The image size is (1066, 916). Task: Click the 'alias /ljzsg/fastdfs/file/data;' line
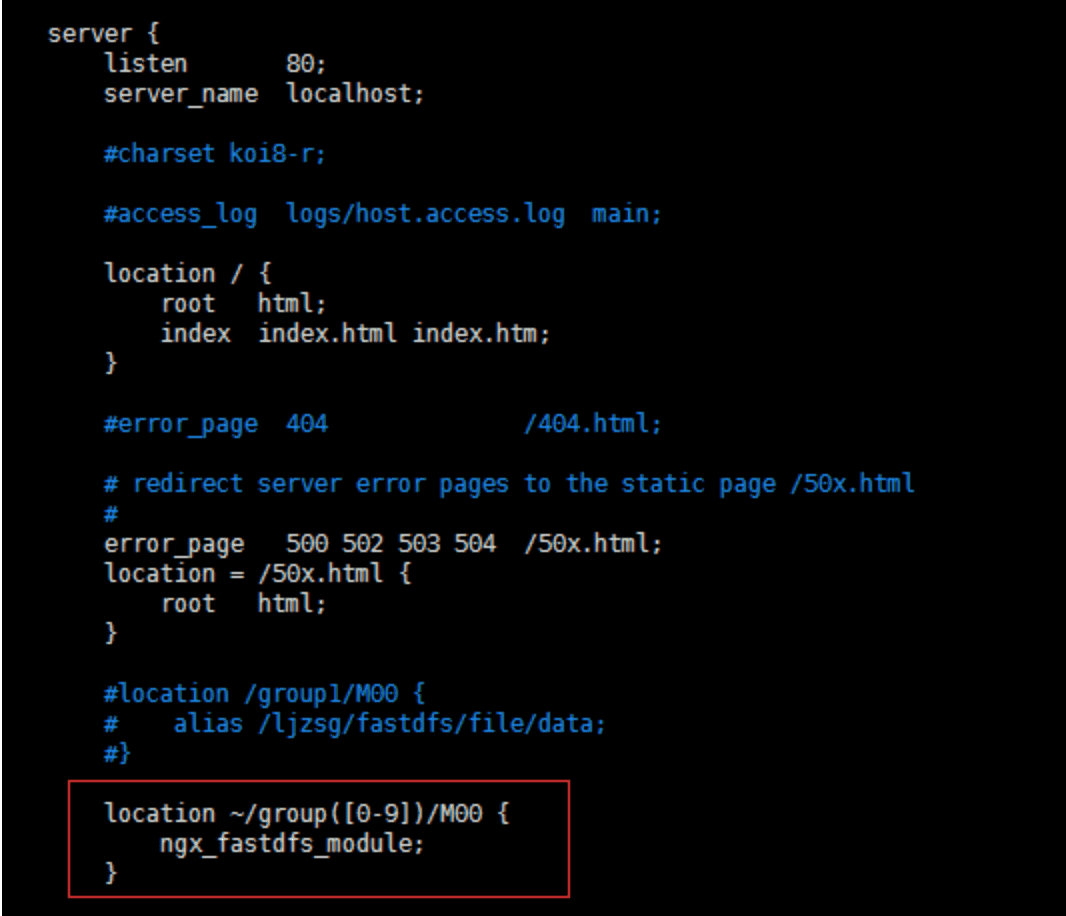point(389,724)
